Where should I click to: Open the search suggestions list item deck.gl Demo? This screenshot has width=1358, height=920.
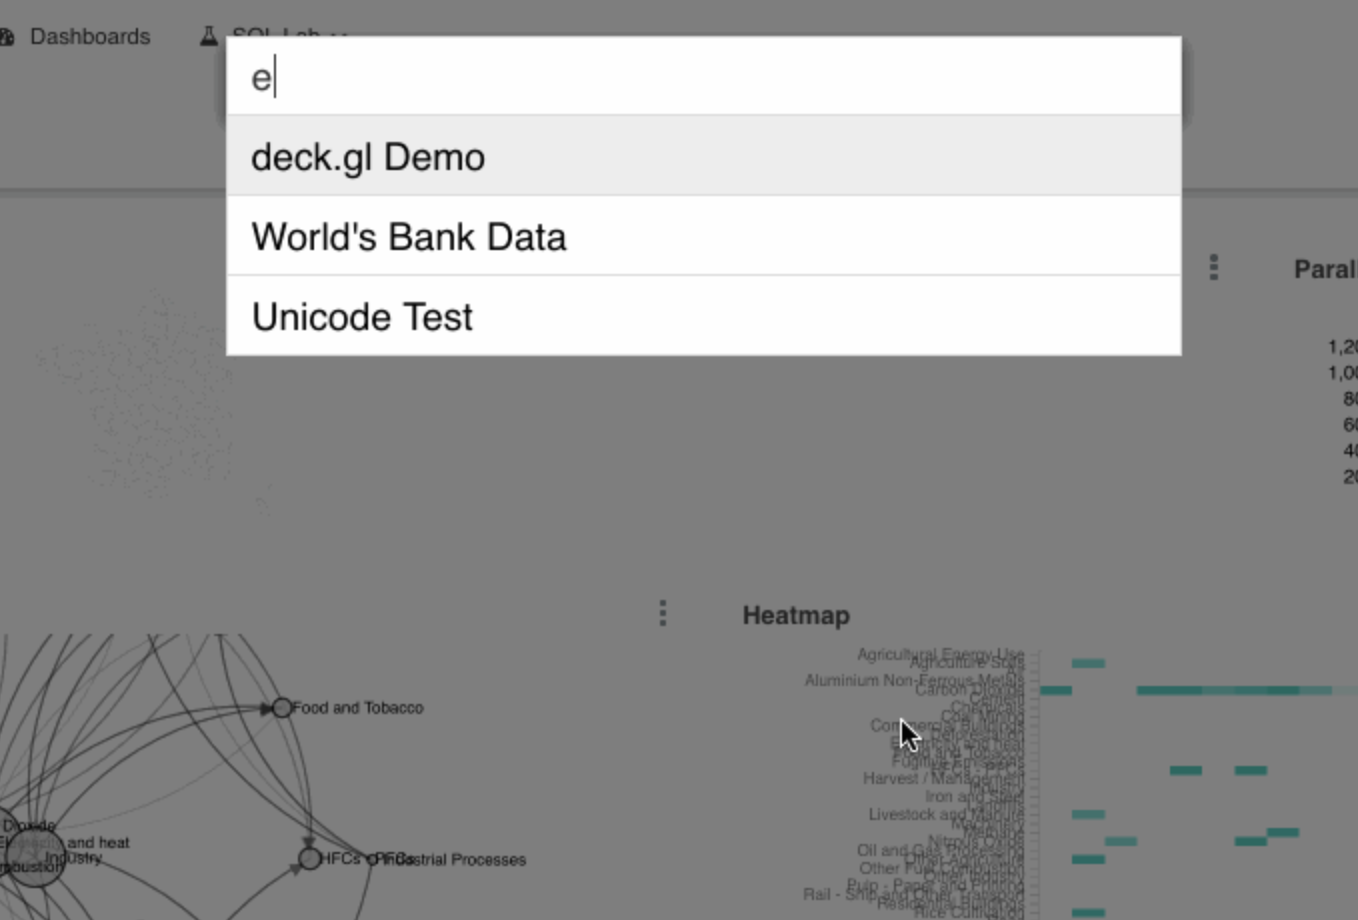click(x=369, y=156)
